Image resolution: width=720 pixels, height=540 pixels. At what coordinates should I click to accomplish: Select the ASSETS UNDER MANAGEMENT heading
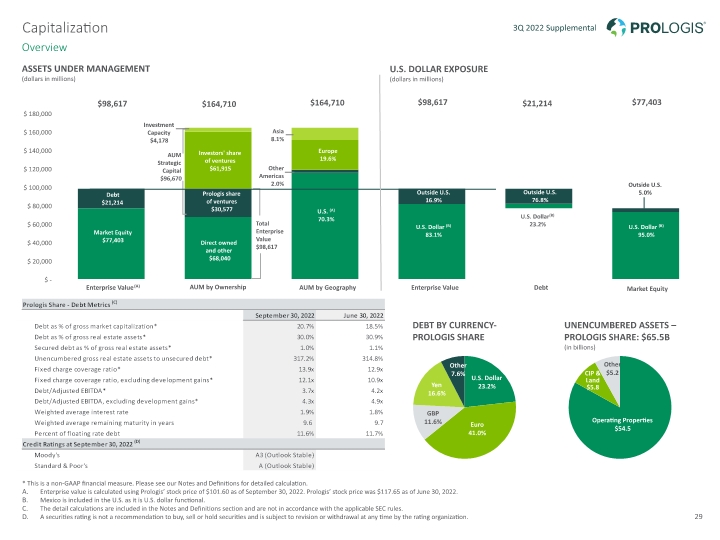(86, 69)
